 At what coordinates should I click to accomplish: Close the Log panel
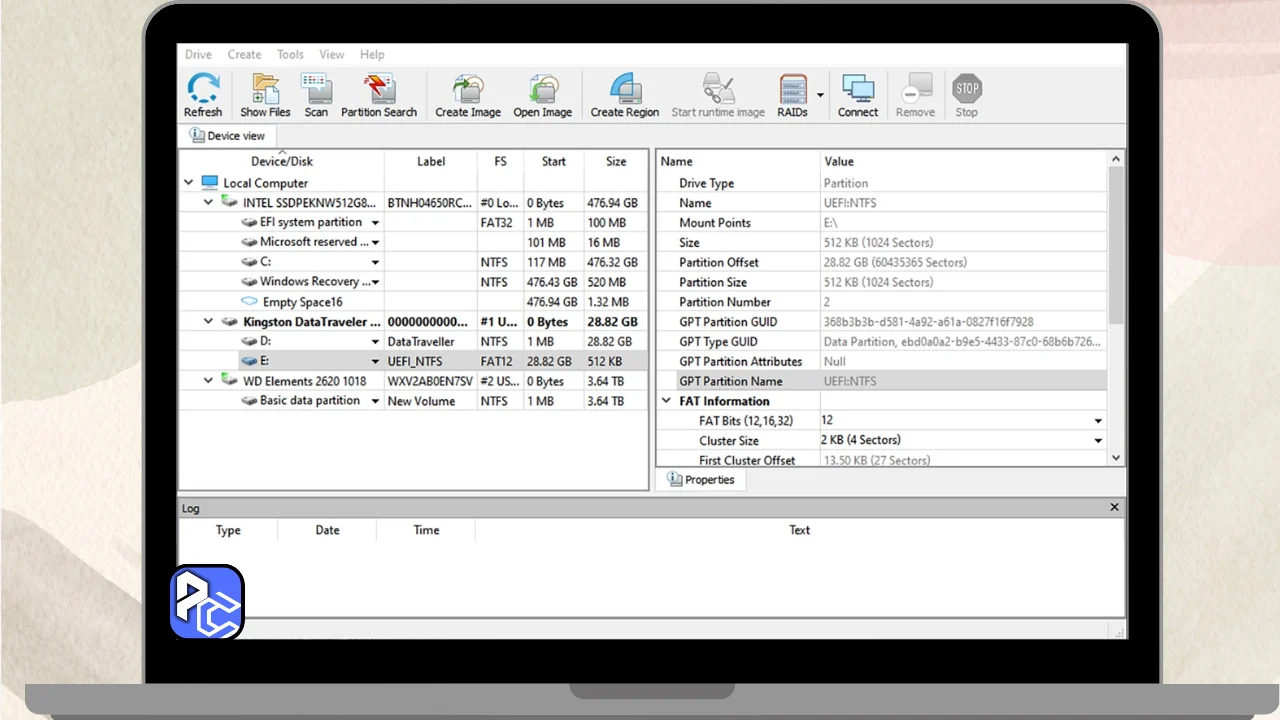1114,508
